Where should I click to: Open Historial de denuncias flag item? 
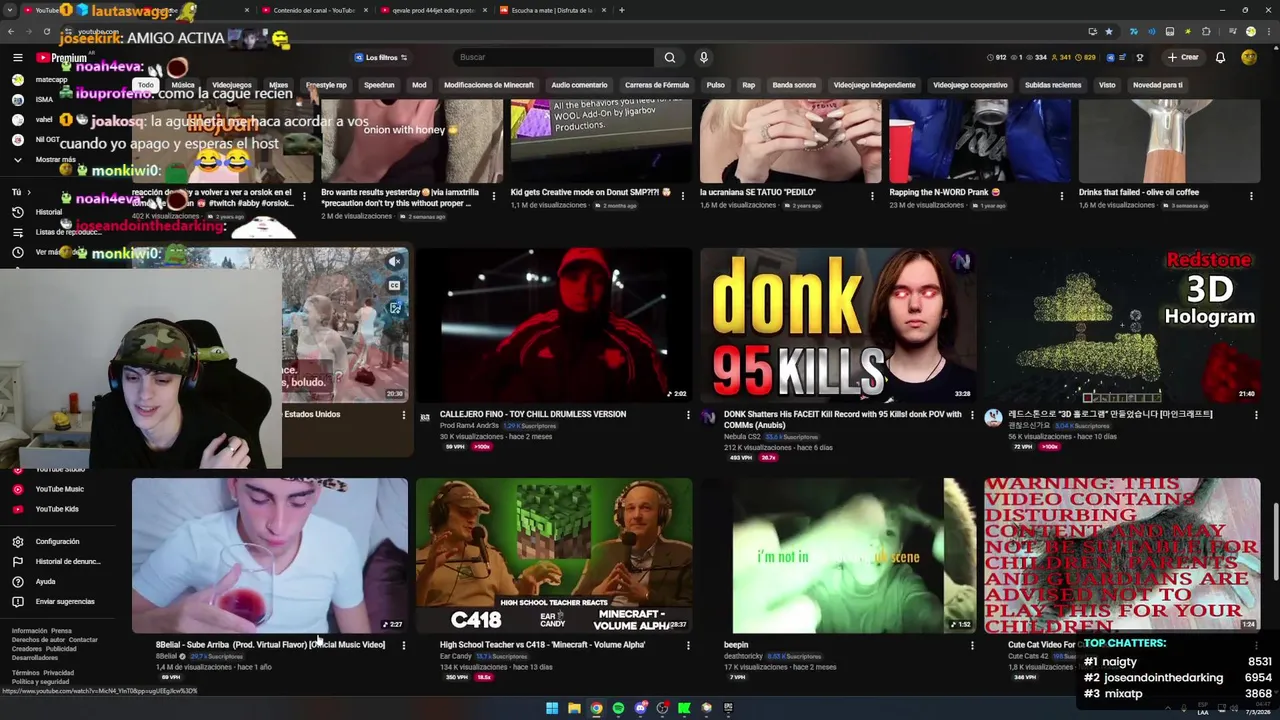pyautogui.click(x=57, y=561)
